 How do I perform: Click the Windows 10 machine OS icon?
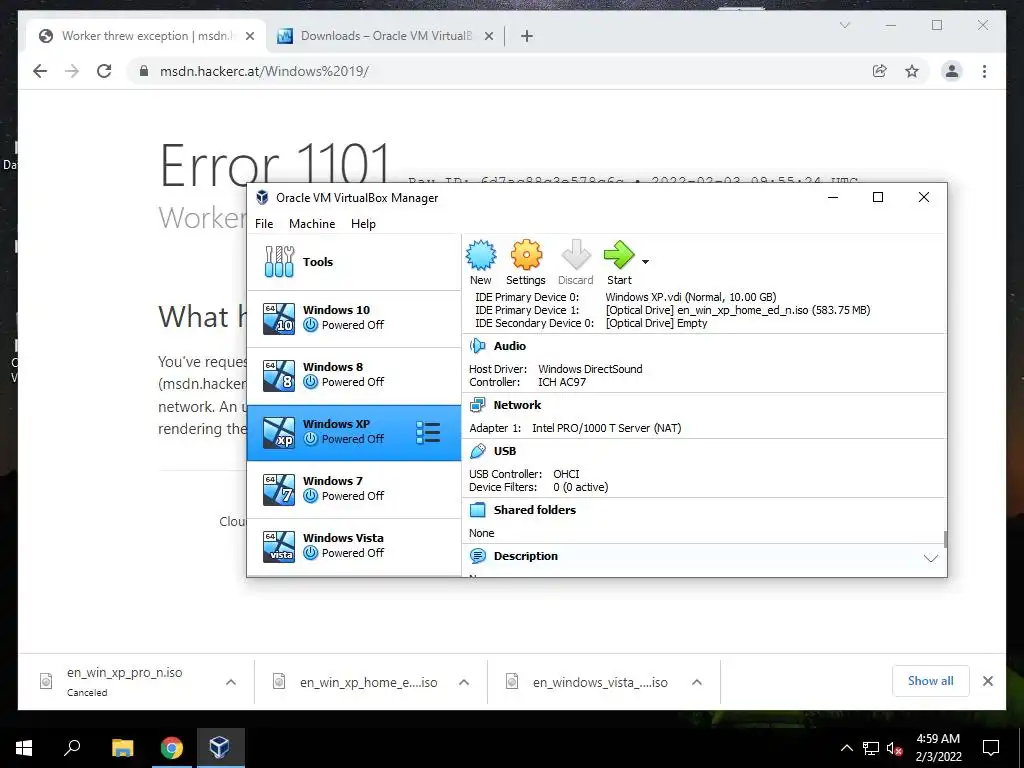coord(278,319)
